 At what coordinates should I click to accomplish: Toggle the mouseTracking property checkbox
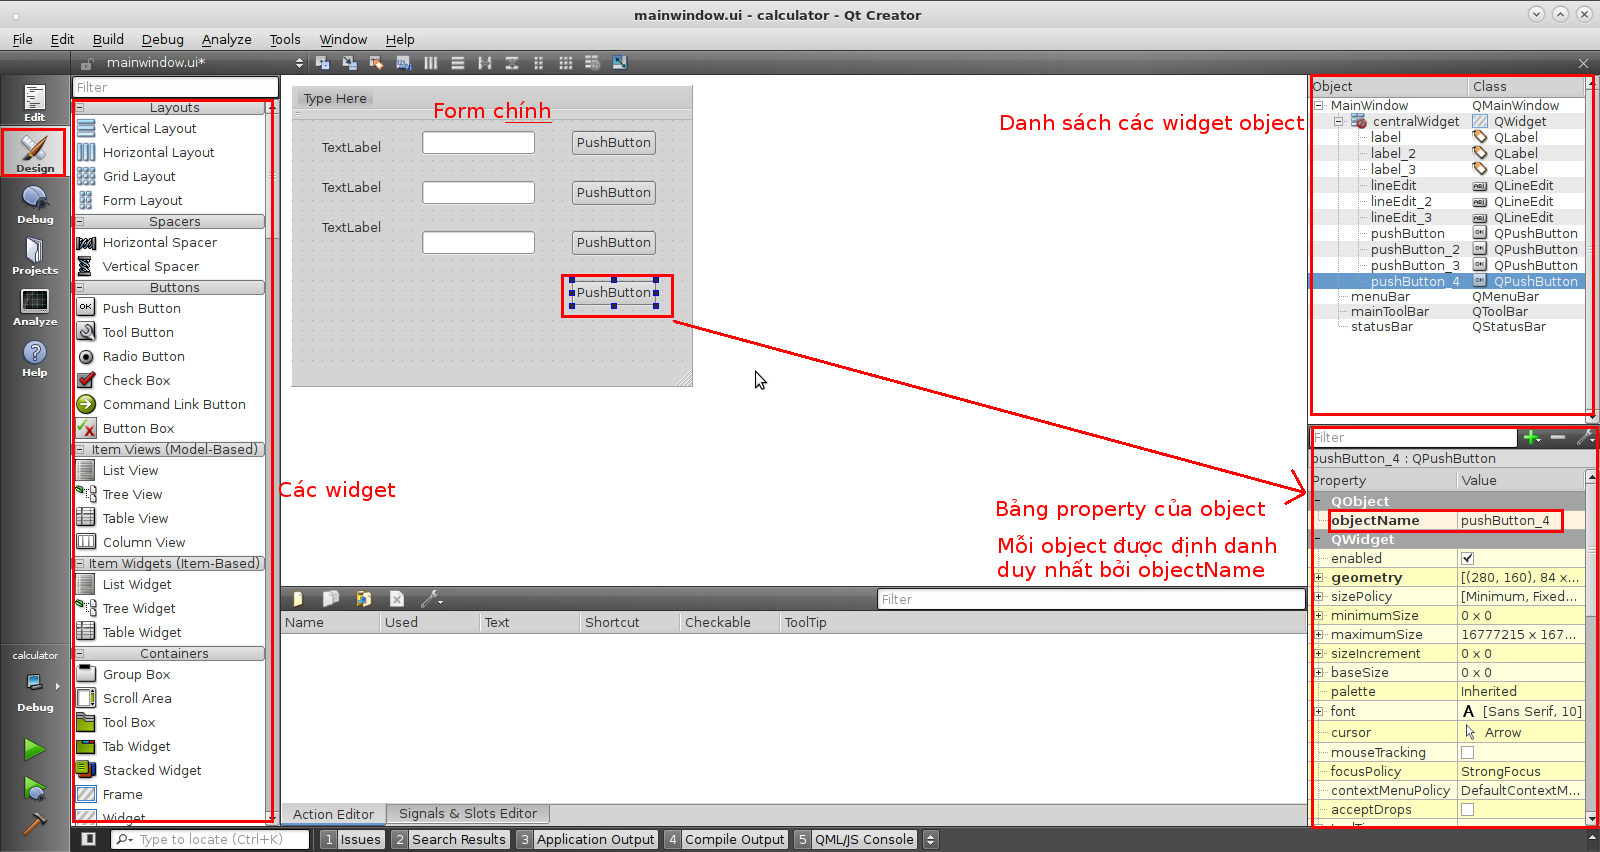click(1467, 753)
